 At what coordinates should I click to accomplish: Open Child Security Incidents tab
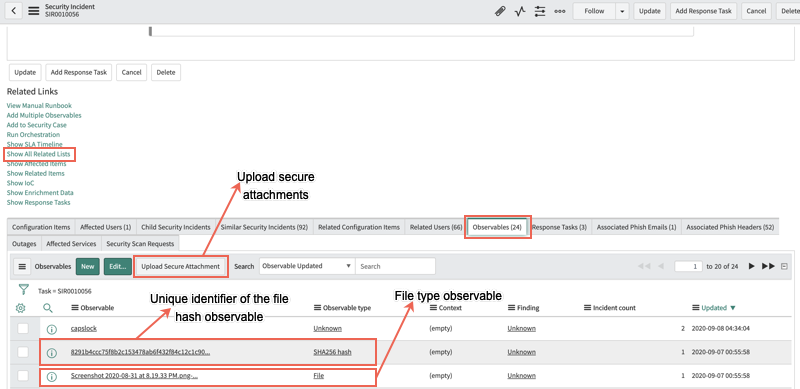point(176,227)
